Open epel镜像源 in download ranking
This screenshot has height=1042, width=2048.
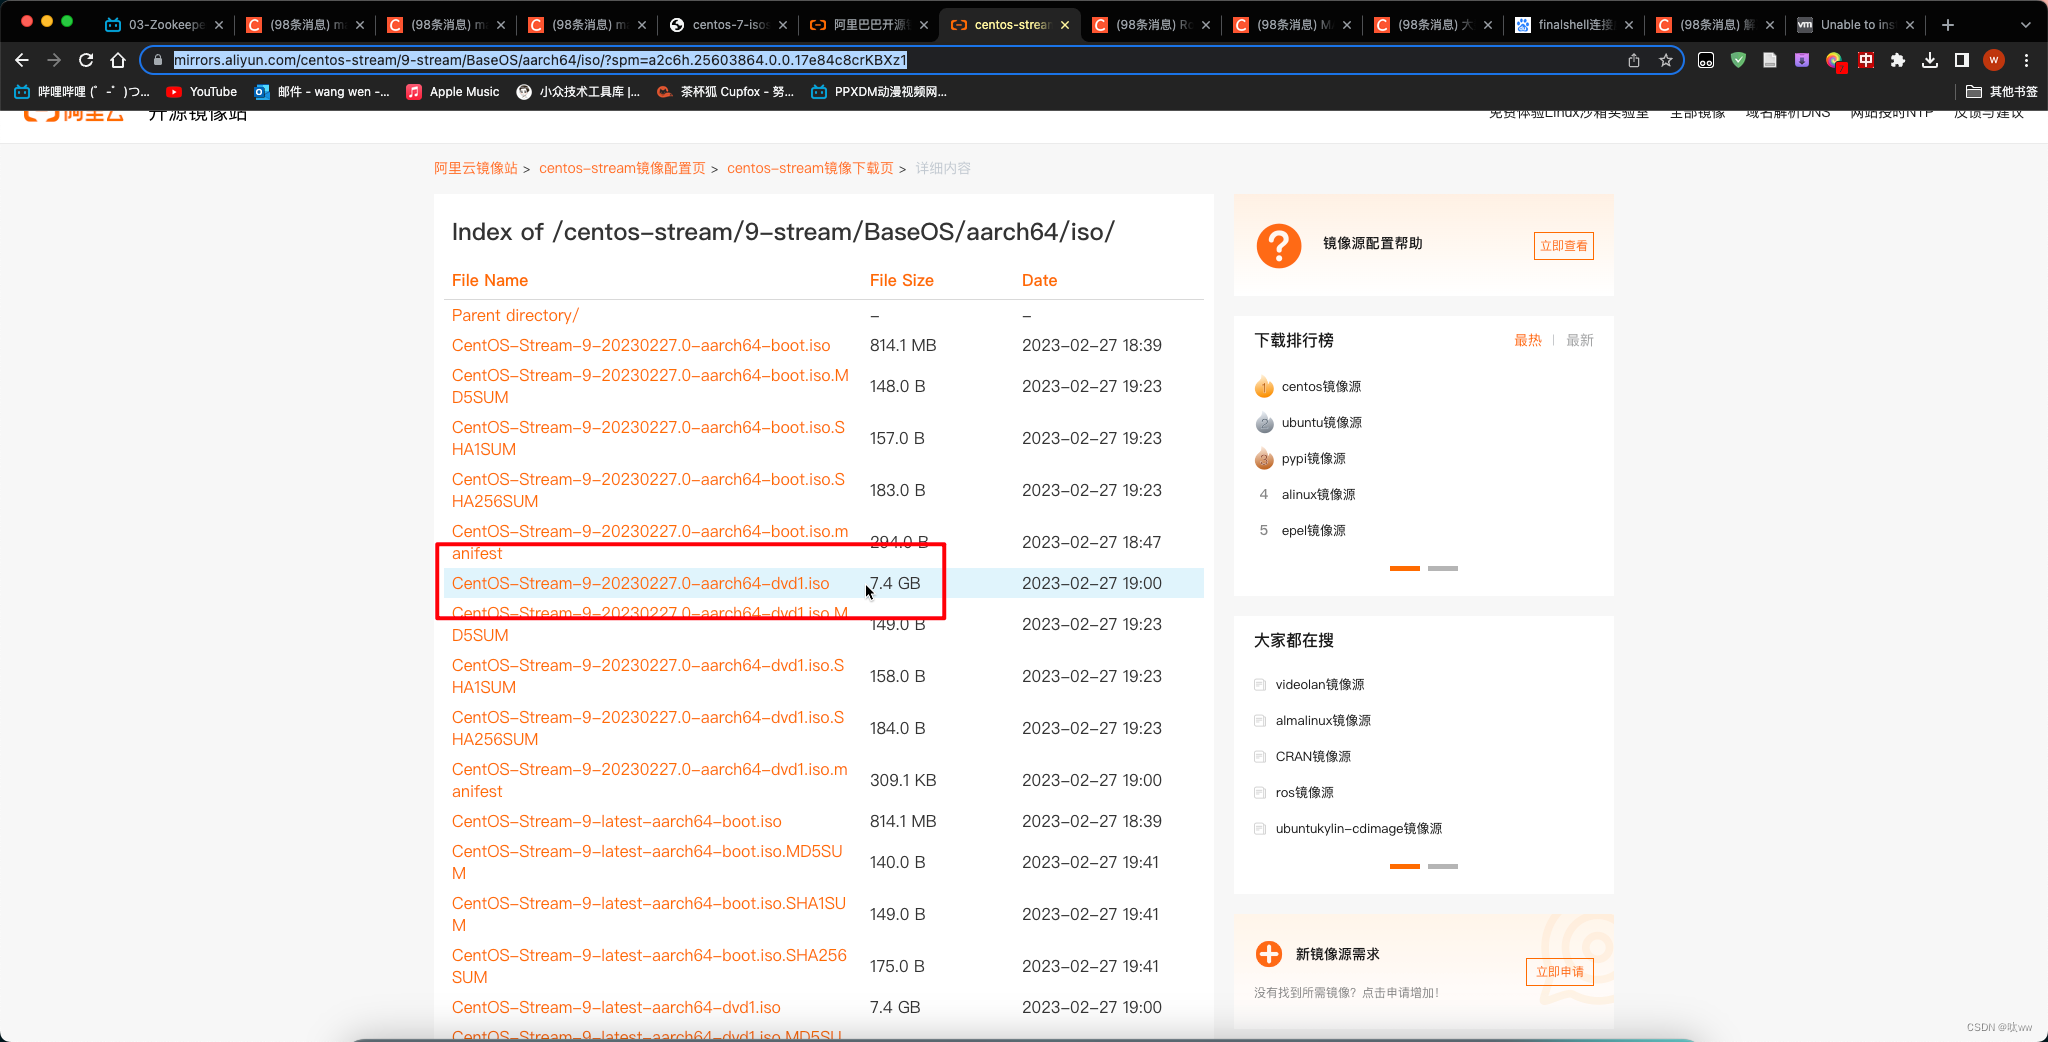pos(1314,530)
